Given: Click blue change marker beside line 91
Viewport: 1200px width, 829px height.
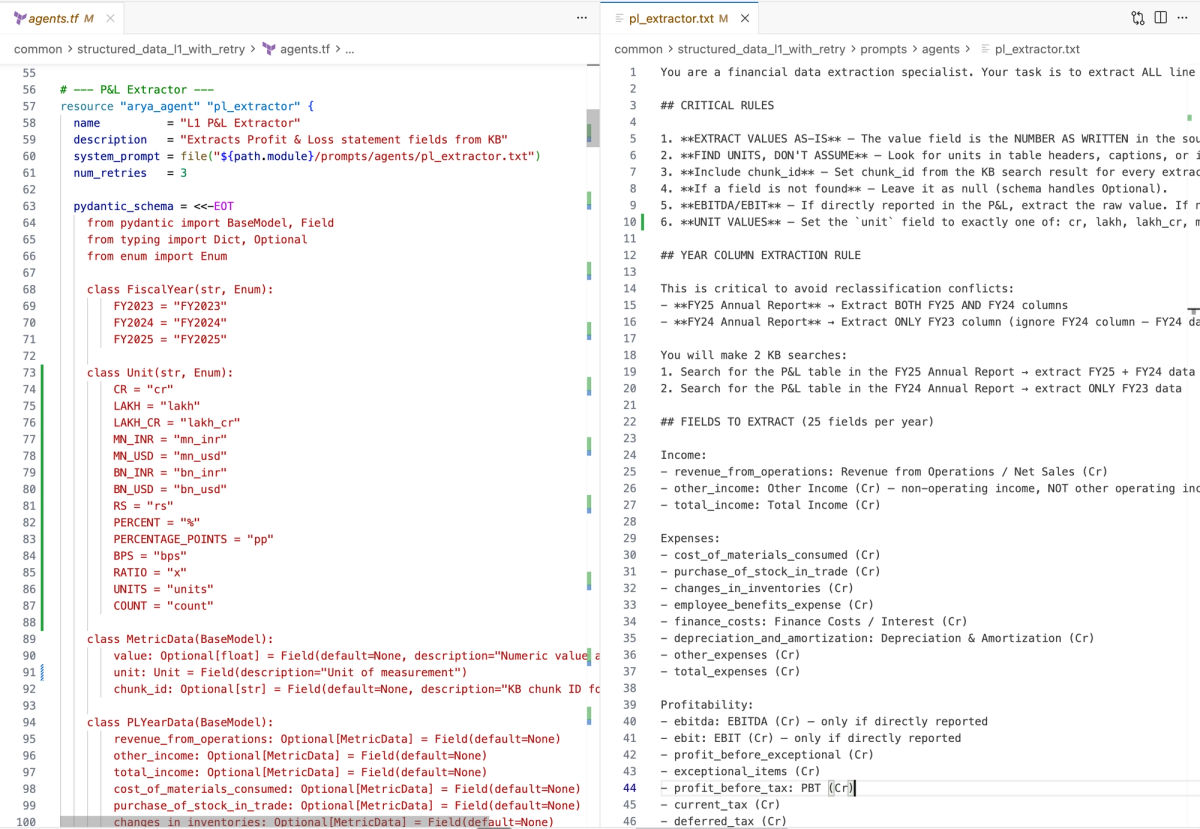Looking at the screenshot, I should (44, 672).
